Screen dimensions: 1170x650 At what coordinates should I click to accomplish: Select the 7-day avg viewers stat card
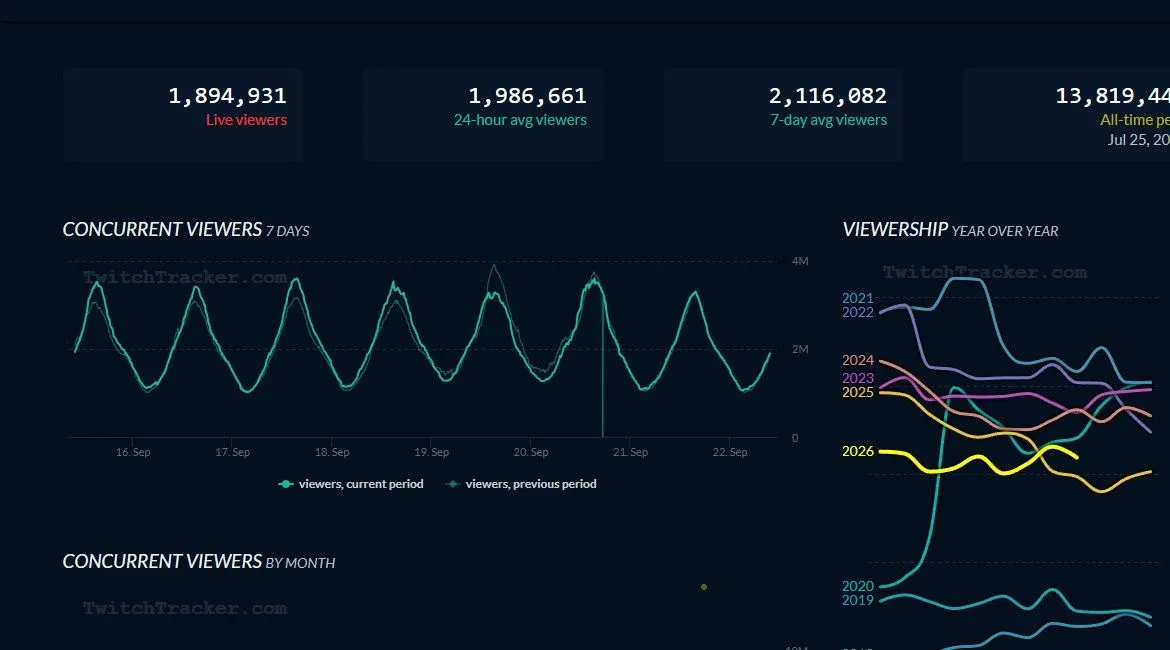point(783,115)
